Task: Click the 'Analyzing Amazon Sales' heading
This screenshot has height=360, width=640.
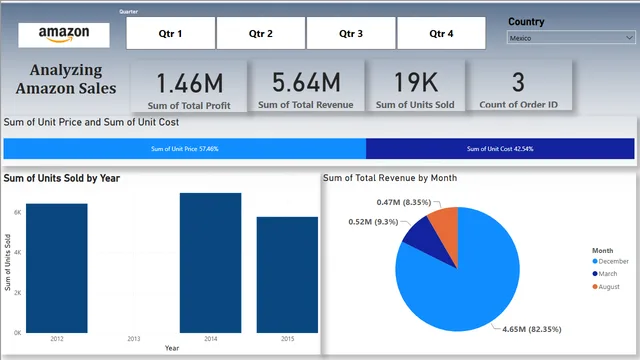Action: tap(66, 79)
